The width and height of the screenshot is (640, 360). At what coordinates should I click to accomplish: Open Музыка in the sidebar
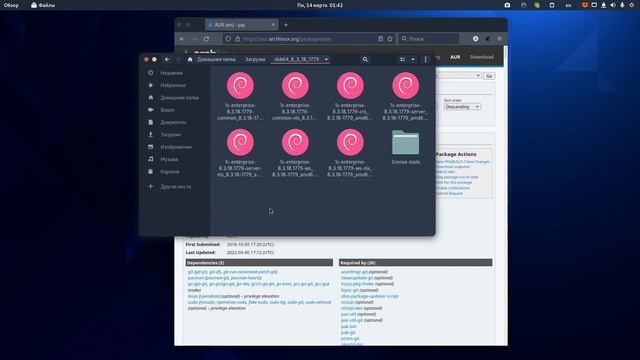pyautogui.click(x=175, y=159)
